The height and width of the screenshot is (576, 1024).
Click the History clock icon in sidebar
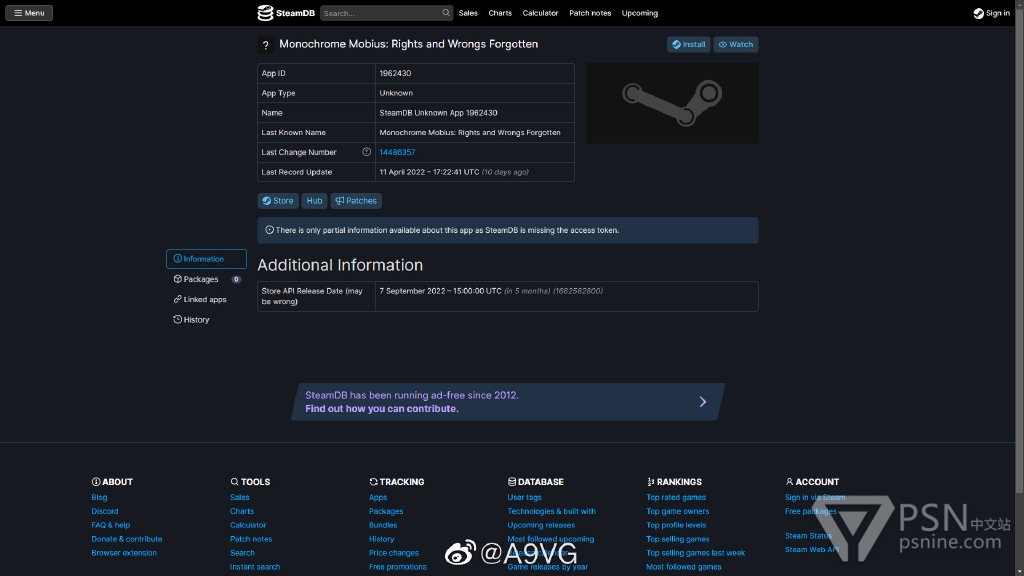[x=177, y=319]
